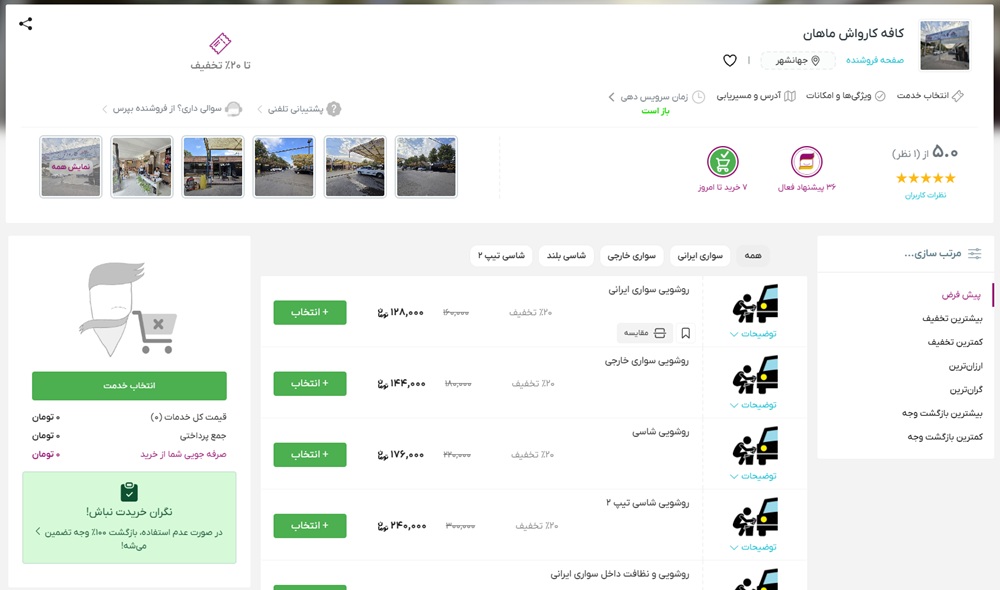The width and height of the screenshot is (1000, 590).
Task: Select the همه filter tab
Action: click(753, 256)
